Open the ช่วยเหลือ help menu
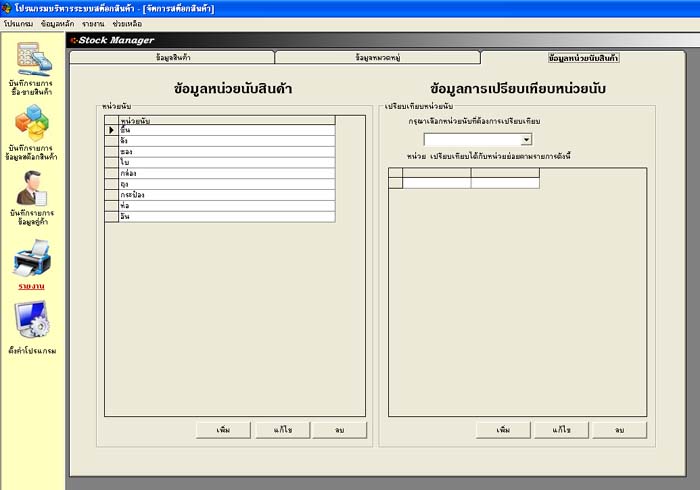 click(127, 22)
